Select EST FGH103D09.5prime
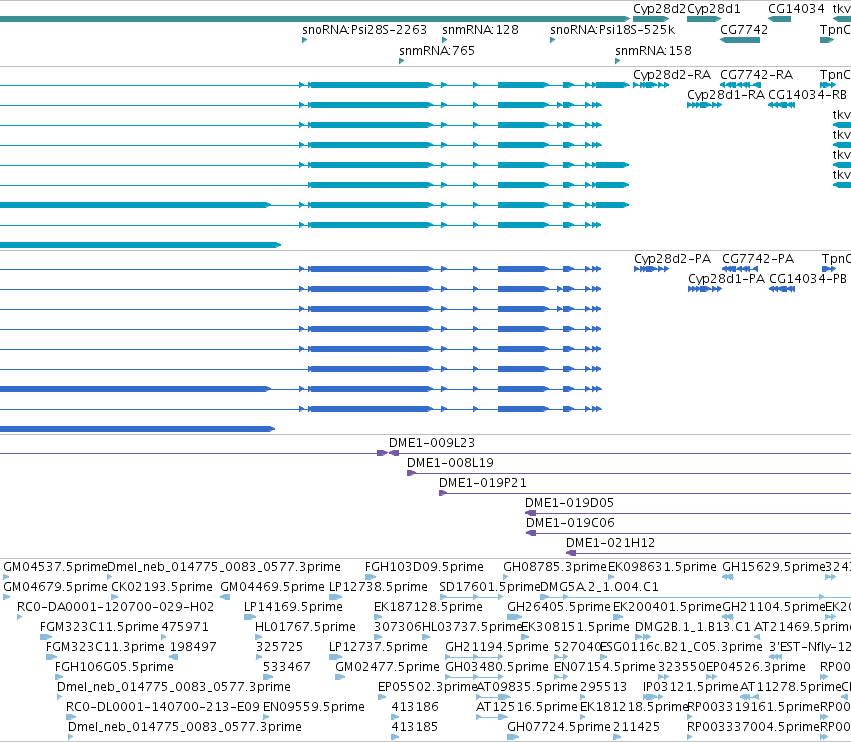The width and height of the screenshot is (851, 742). coord(424,567)
